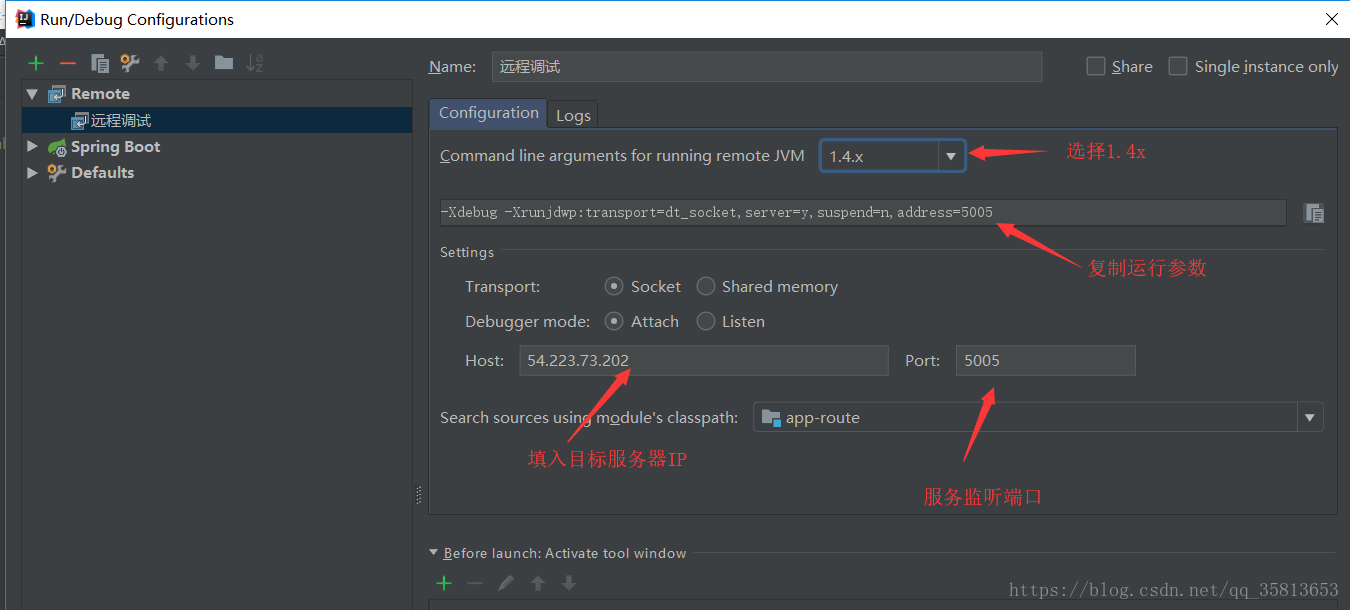Click the Port field showing 5005
The width and height of the screenshot is (1350, 610).
(x=1045, y=361)
